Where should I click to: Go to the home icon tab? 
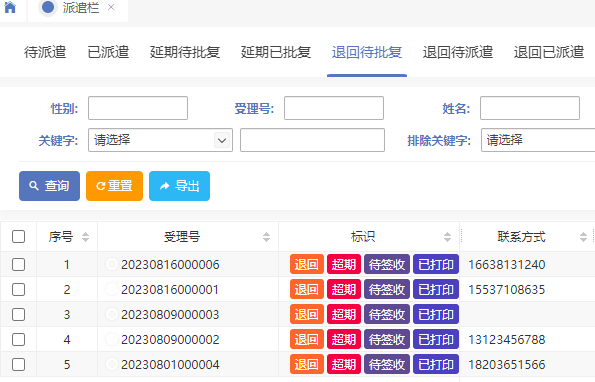tap(10, 7)
